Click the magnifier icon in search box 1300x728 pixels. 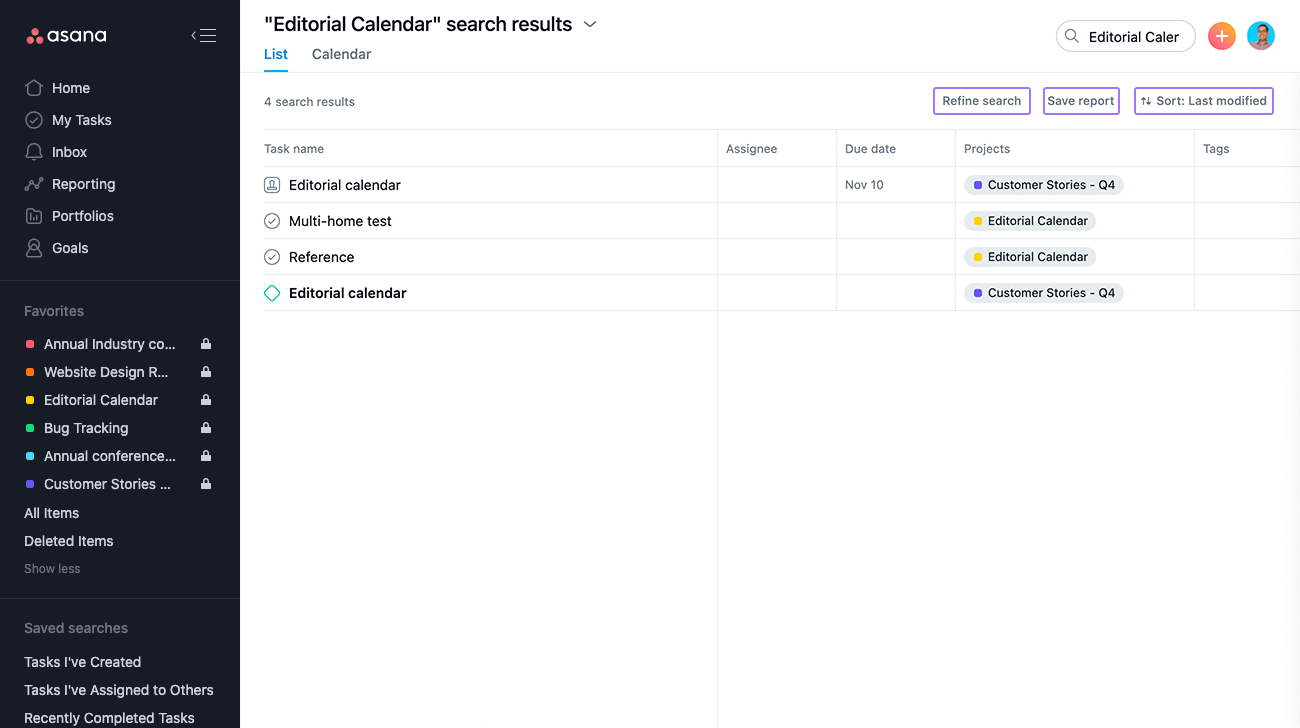1072,36
